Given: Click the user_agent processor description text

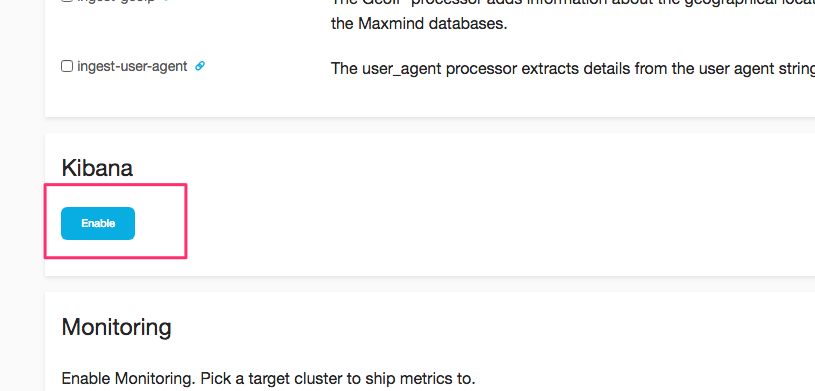Looking at the screenshot, I should click(573, 68).
